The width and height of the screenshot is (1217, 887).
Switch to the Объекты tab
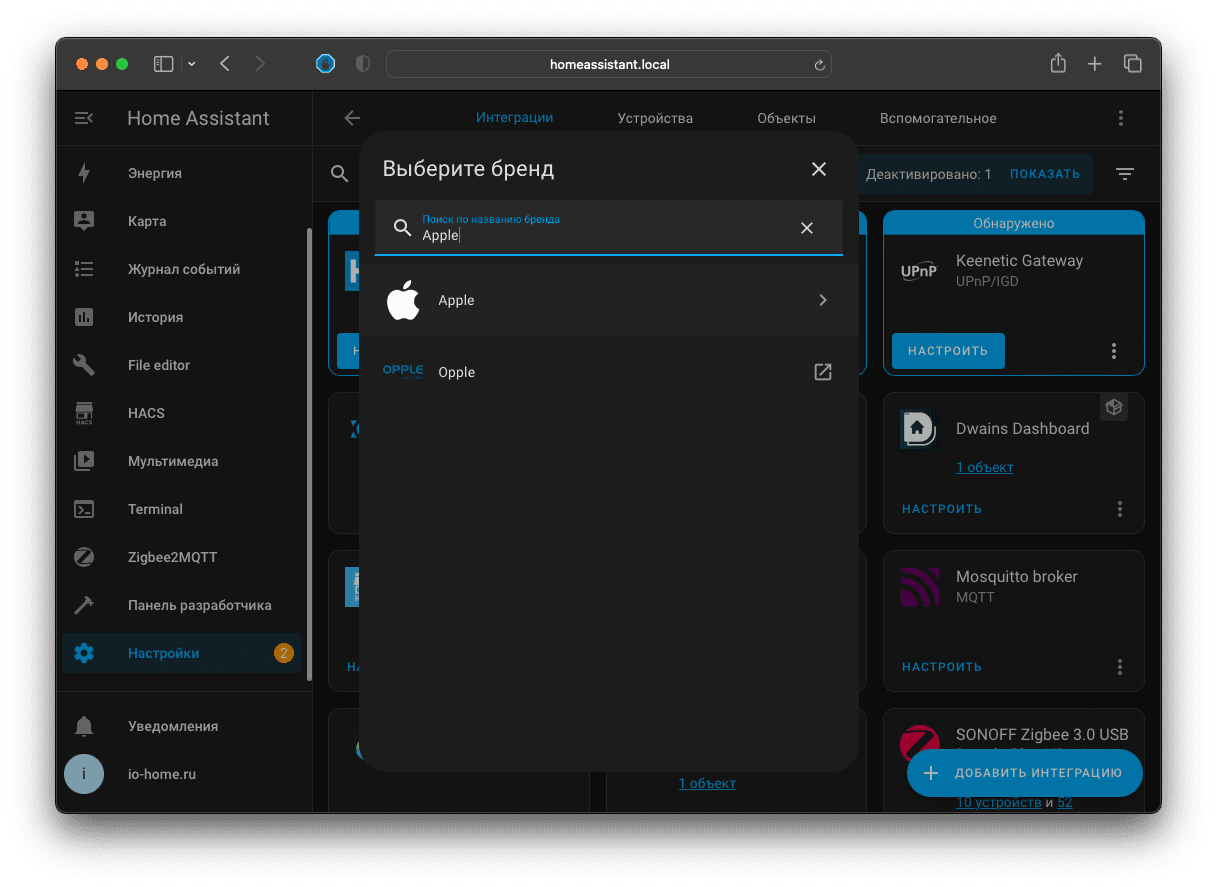point(787,118)
